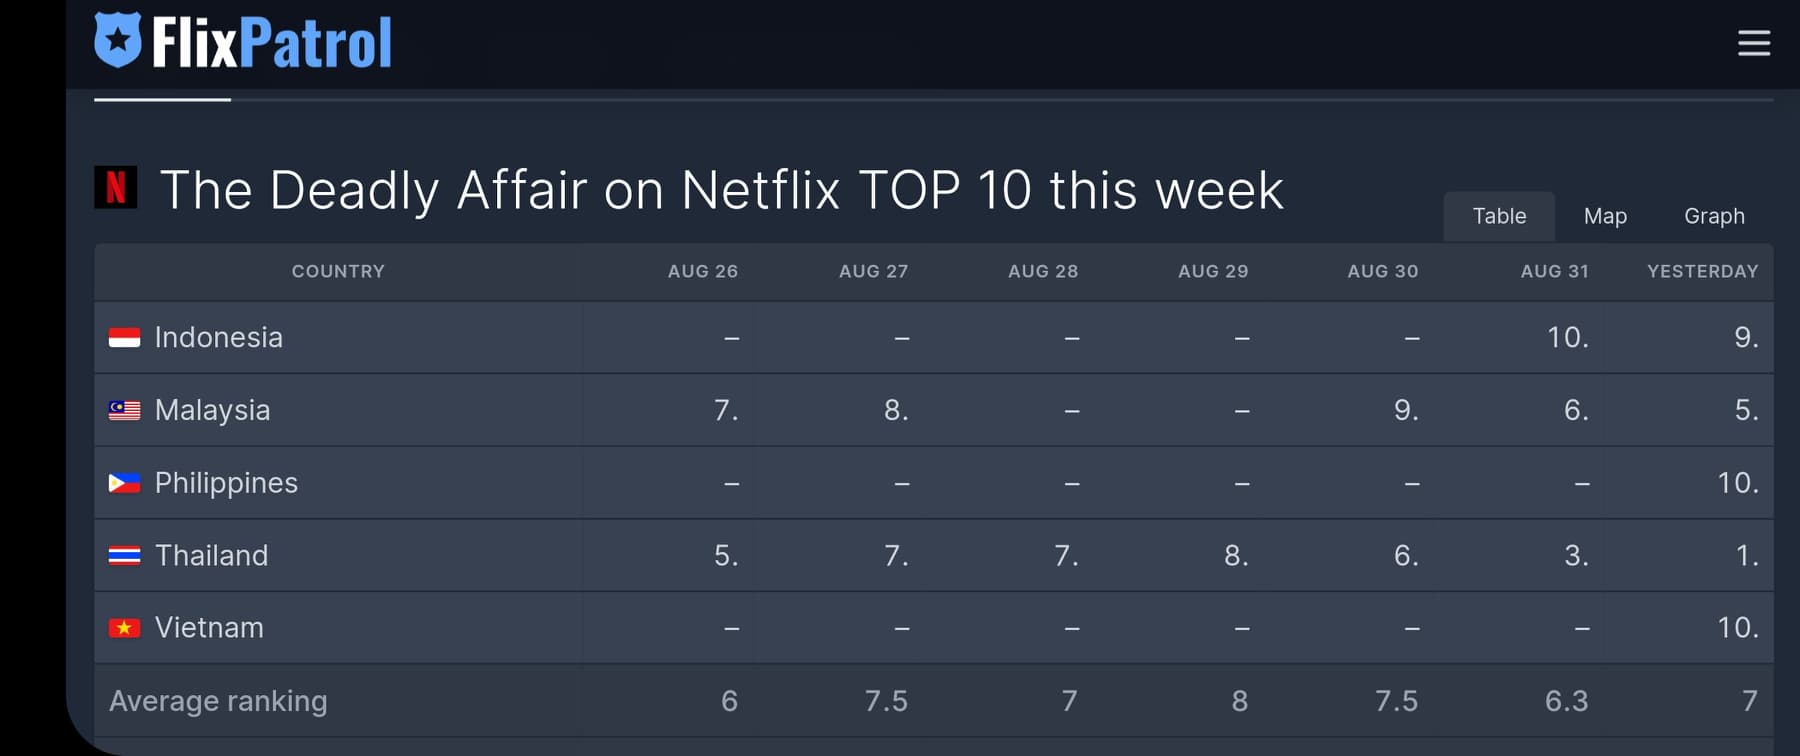Click the Vietnam flag icon
This screenshot has height=756, width=1800.
124,628
